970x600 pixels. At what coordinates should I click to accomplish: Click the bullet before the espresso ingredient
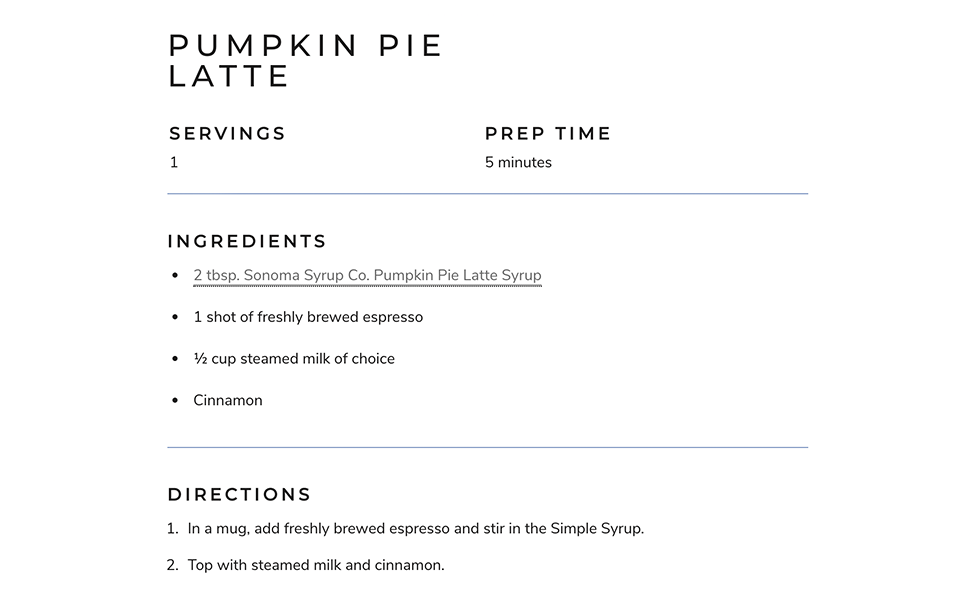point(175,317)
